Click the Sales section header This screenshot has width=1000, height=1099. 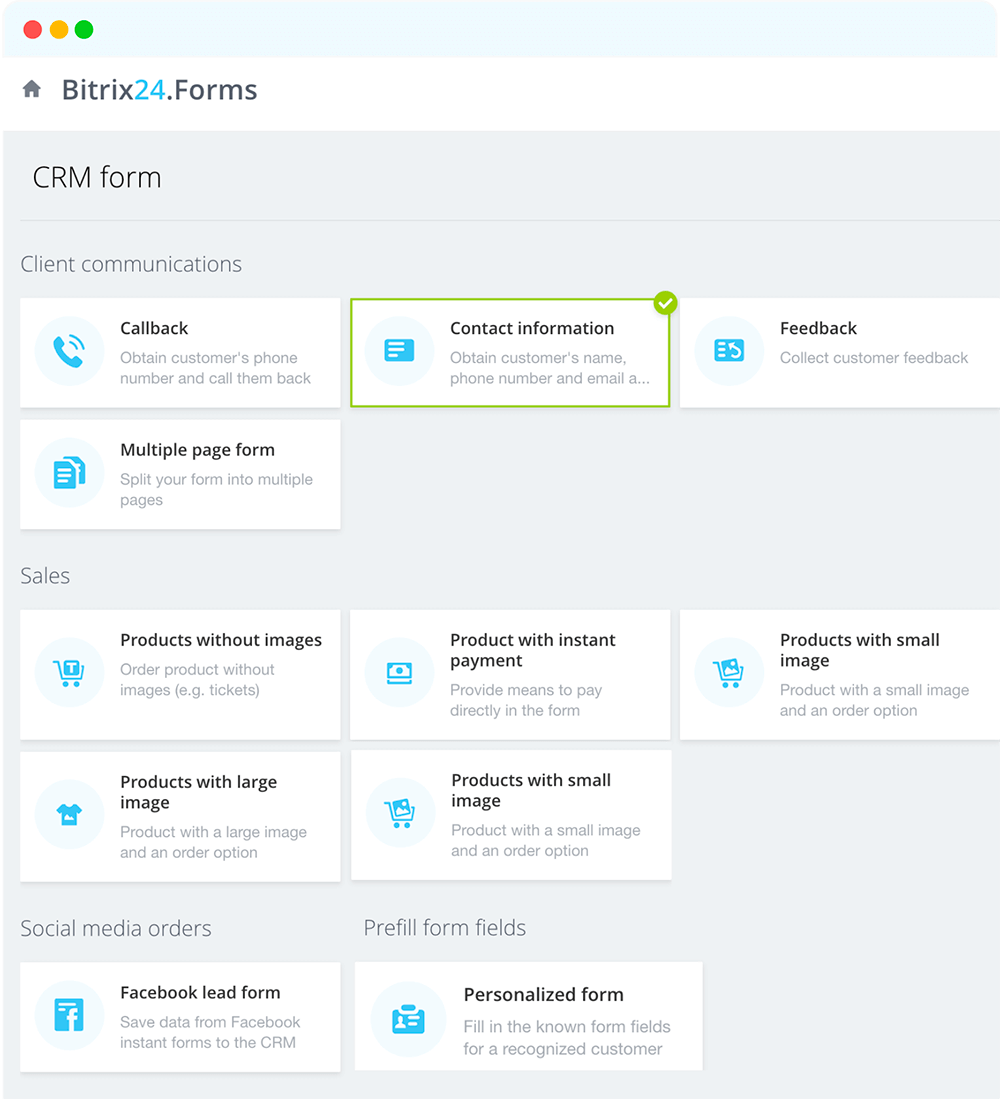pyautogui.click(x=45, y=576)
